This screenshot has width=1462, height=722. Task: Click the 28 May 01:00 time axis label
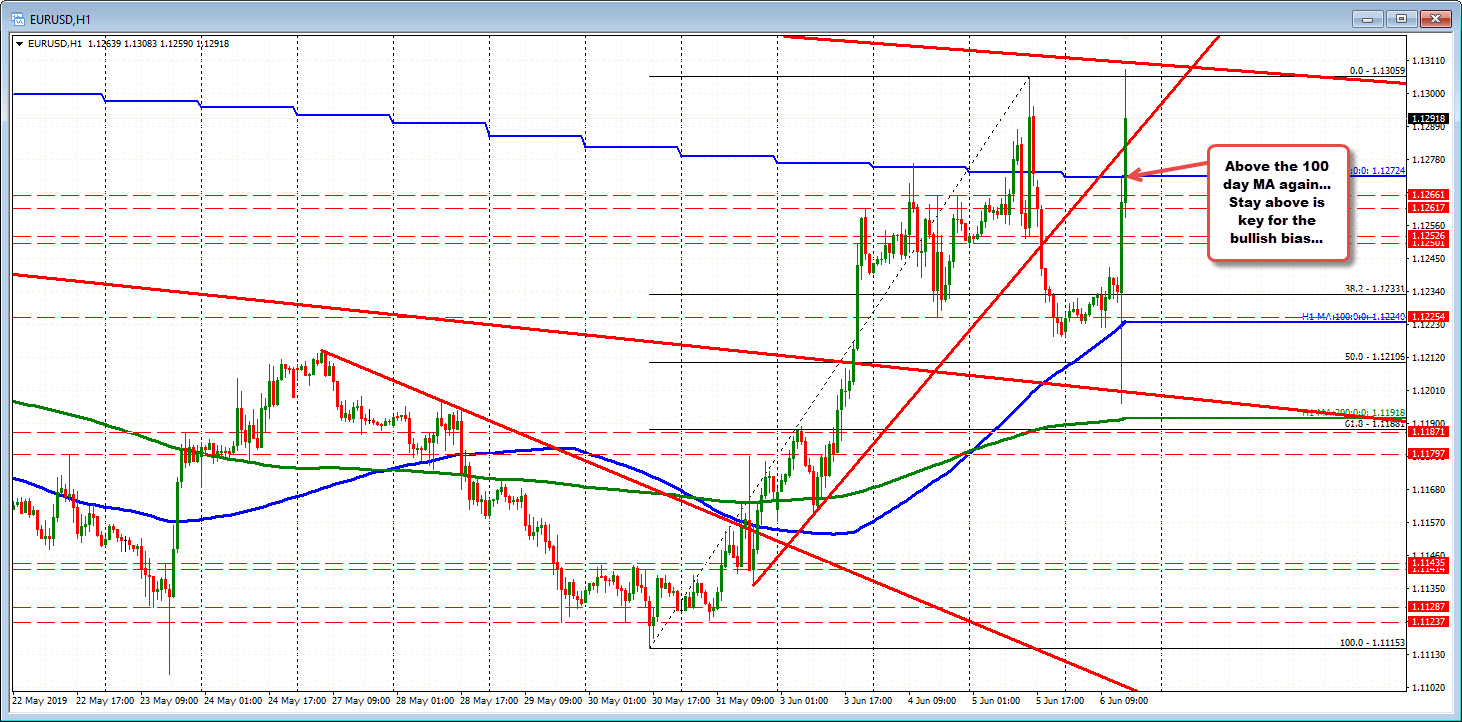coord(426,700)
